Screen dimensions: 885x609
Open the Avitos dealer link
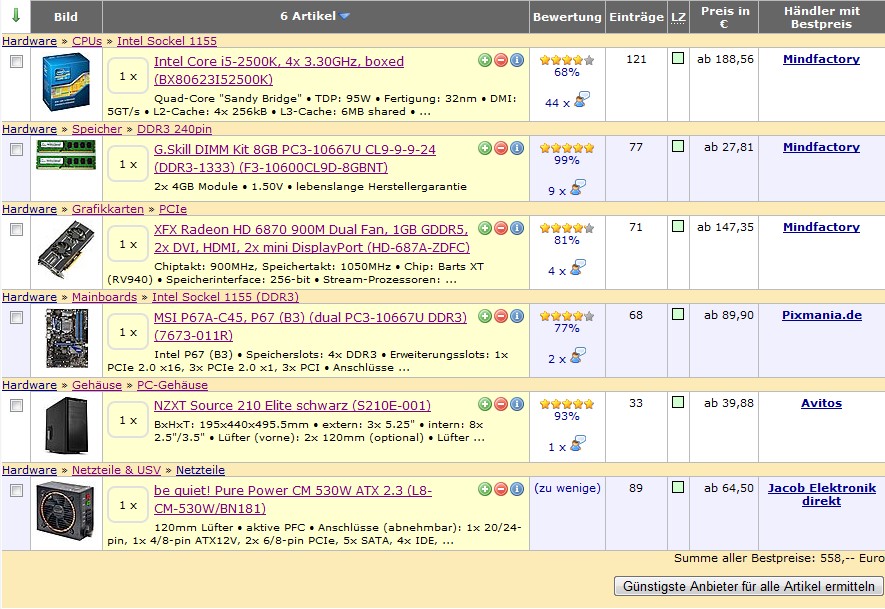(821, 403)
